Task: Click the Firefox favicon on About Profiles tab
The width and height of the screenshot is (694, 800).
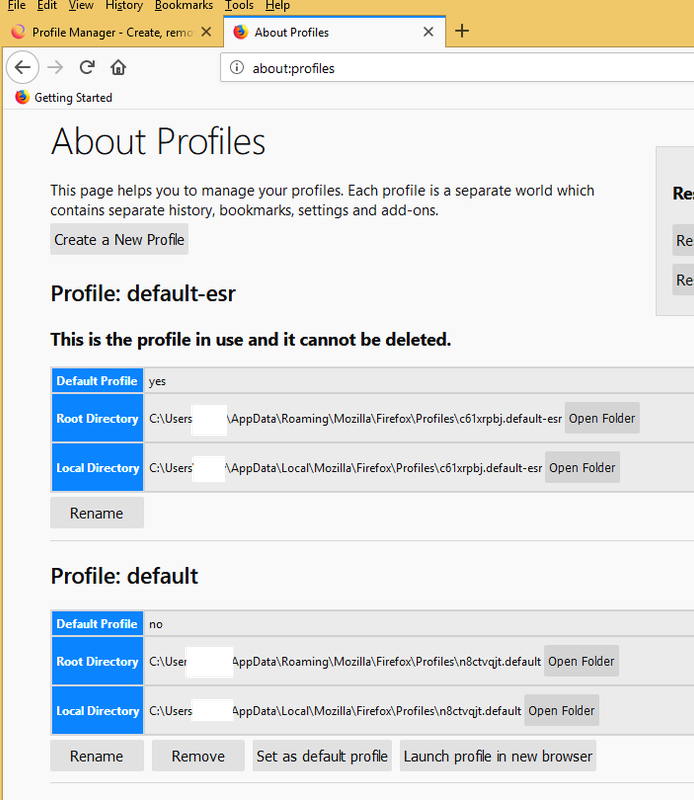Action: tap(240, 32)
